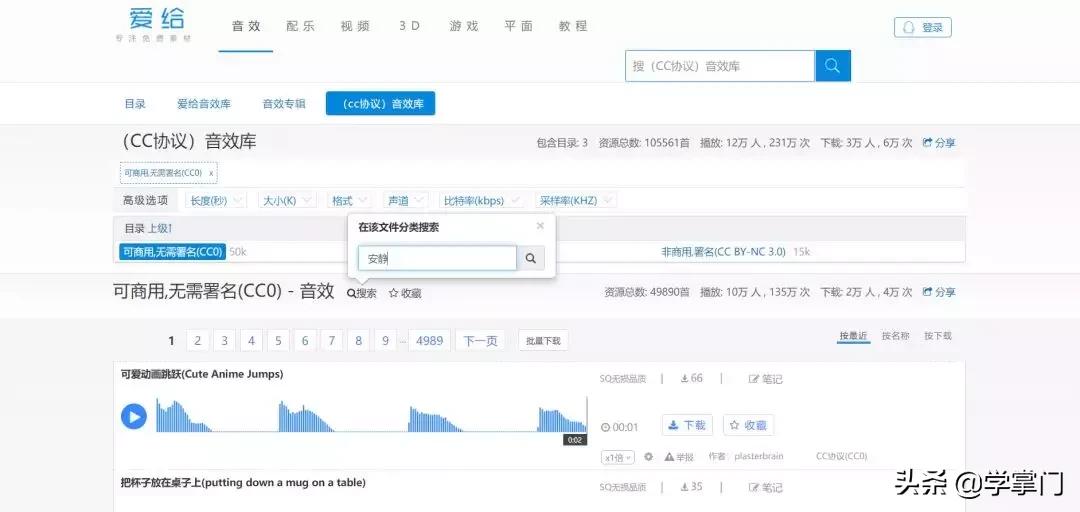Open 笔记 notes for Cute Anime Jumps

pyautogui.click(x=765, y=378)
